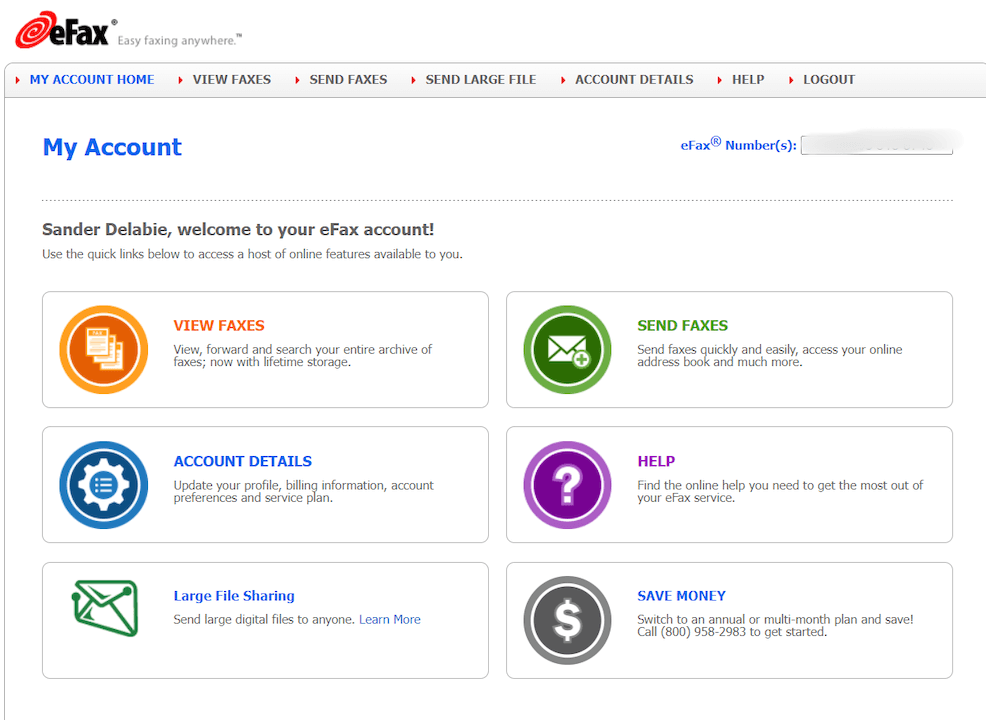This screenshot has height=720, width=986.
Task: Click the eFax spiral logo
Action: pos(35,27)
